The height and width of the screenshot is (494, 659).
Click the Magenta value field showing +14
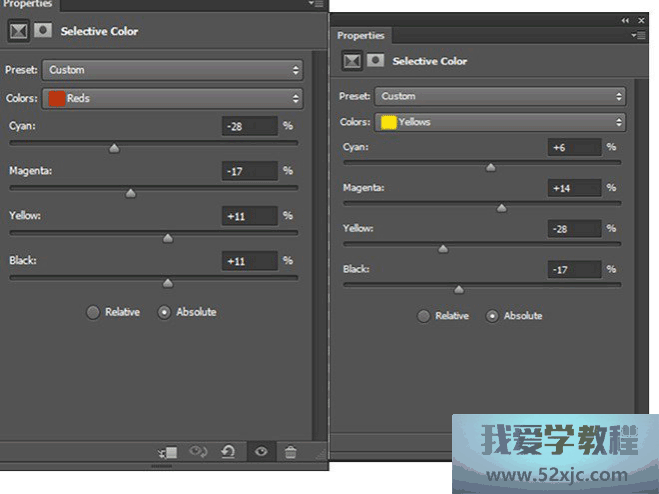575,188
